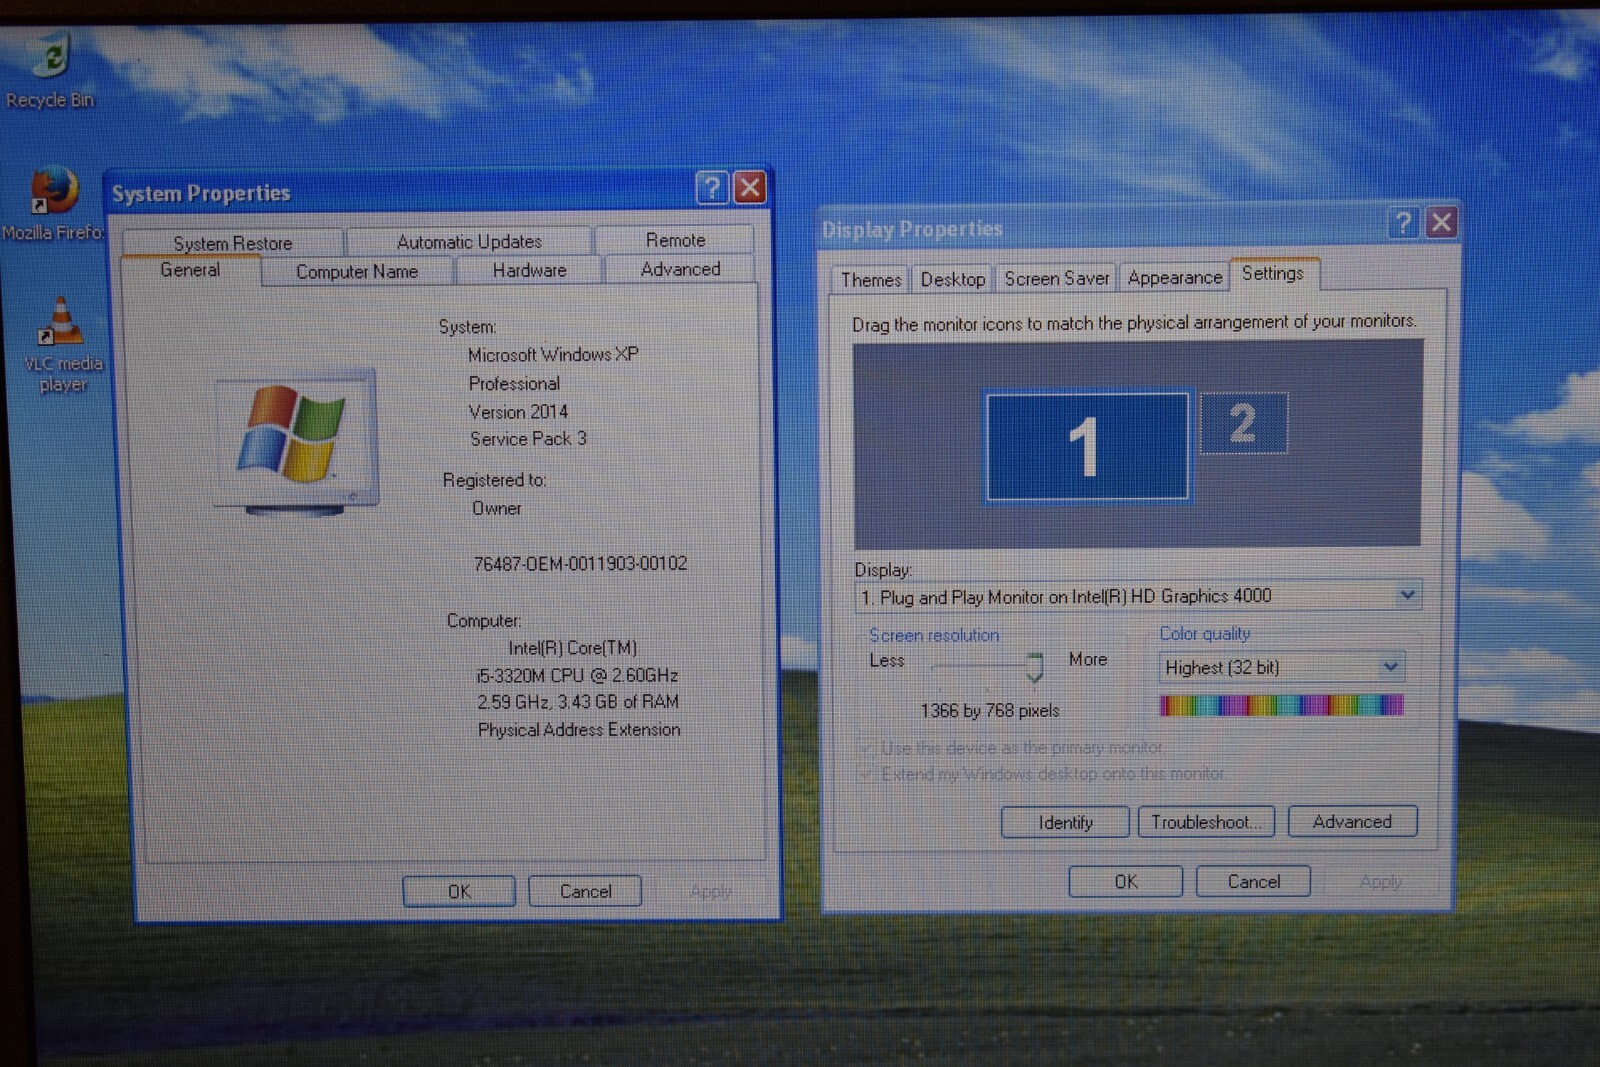Image resolution: width=1600 pixels, height=1067 pixels.
Task: Open VLC media player desktop shortcut
Action: click(x=62, y=345)
